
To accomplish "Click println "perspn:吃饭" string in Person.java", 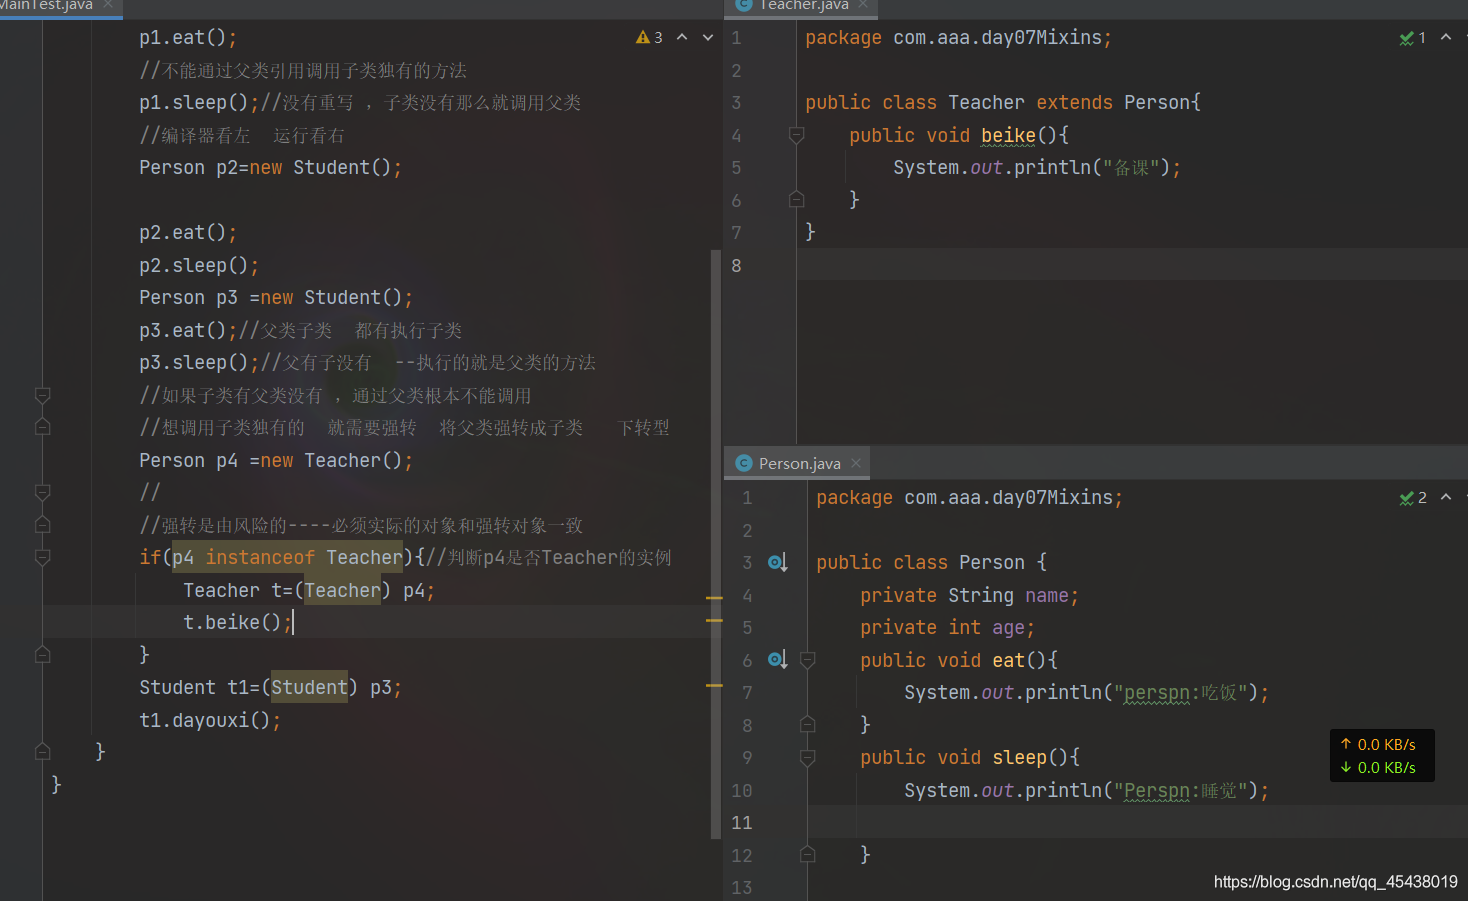I will [x=1180, y=693].
